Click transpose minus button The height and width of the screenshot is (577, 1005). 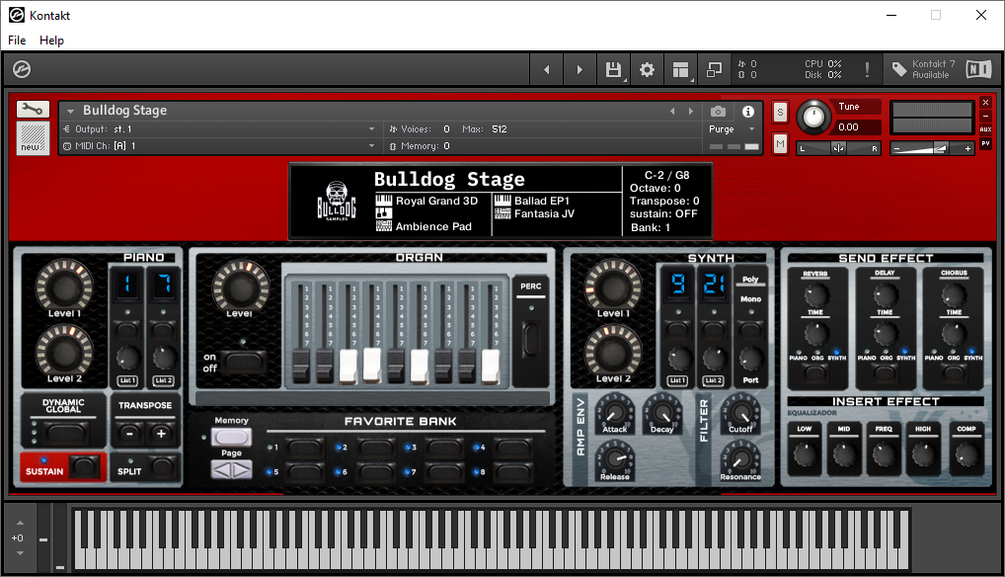[129, 434]
